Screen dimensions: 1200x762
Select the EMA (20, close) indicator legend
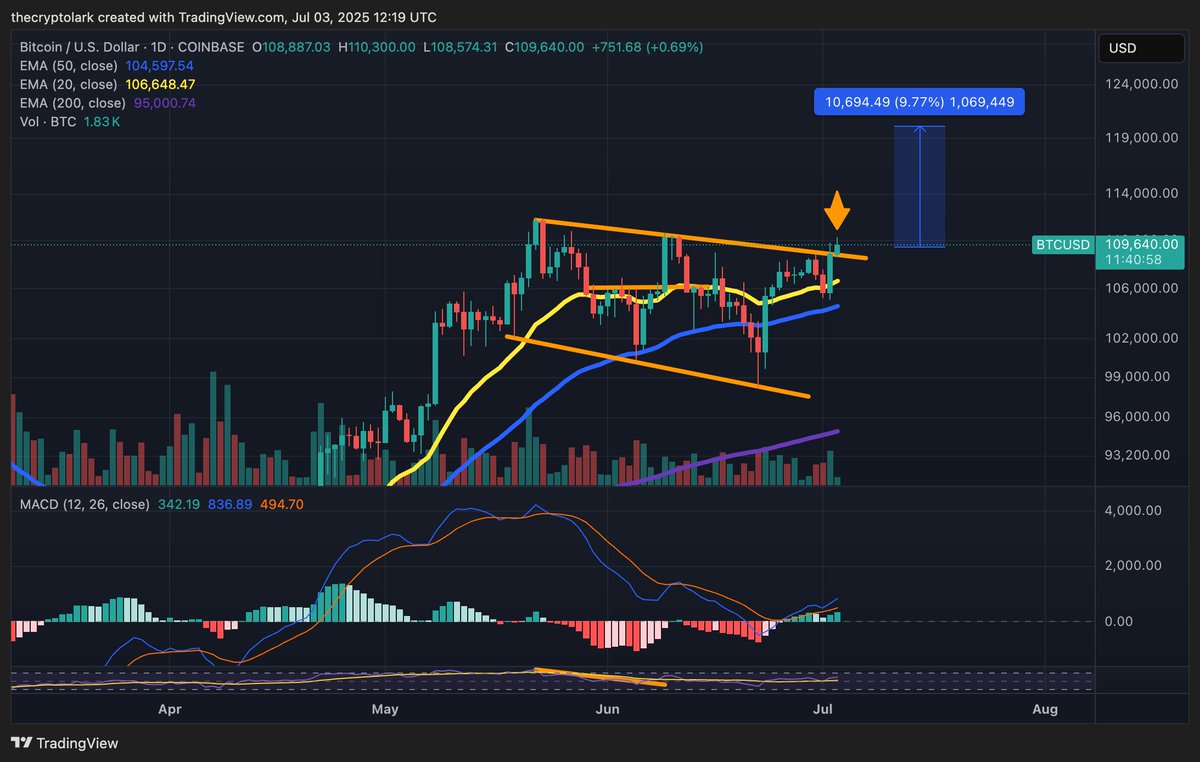70,84
